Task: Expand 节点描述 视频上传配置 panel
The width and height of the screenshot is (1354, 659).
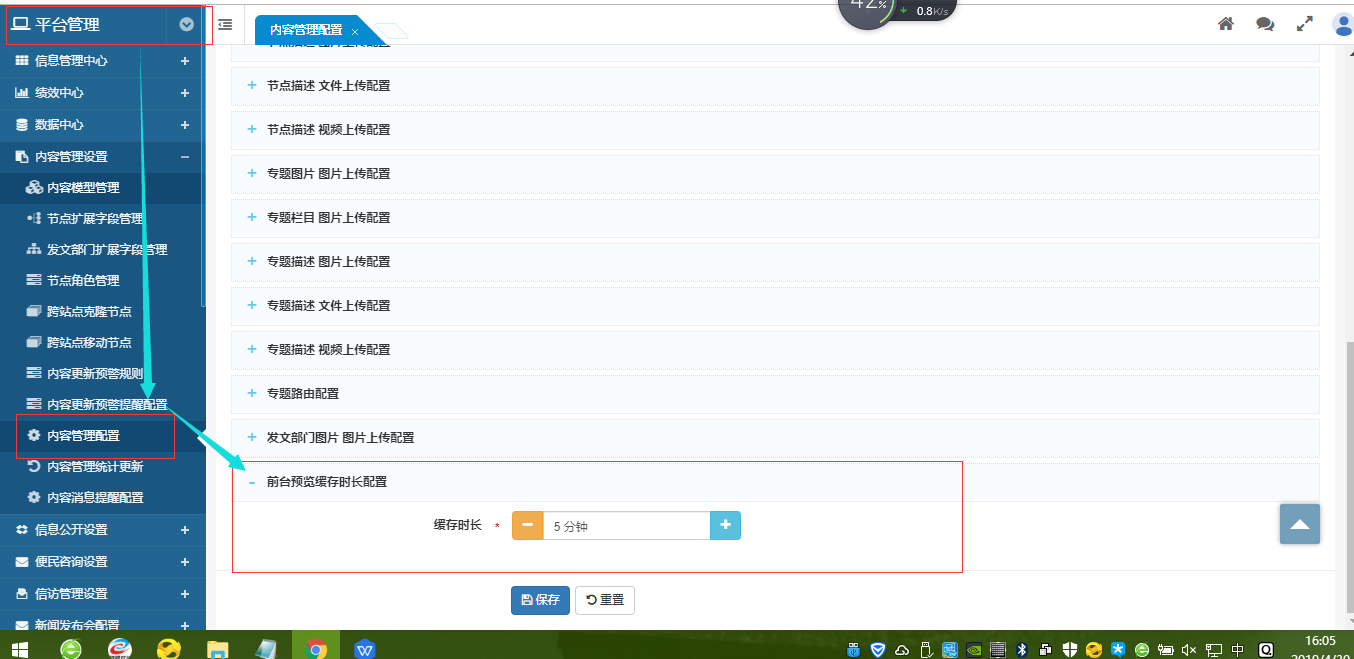Action: [775, 130]
